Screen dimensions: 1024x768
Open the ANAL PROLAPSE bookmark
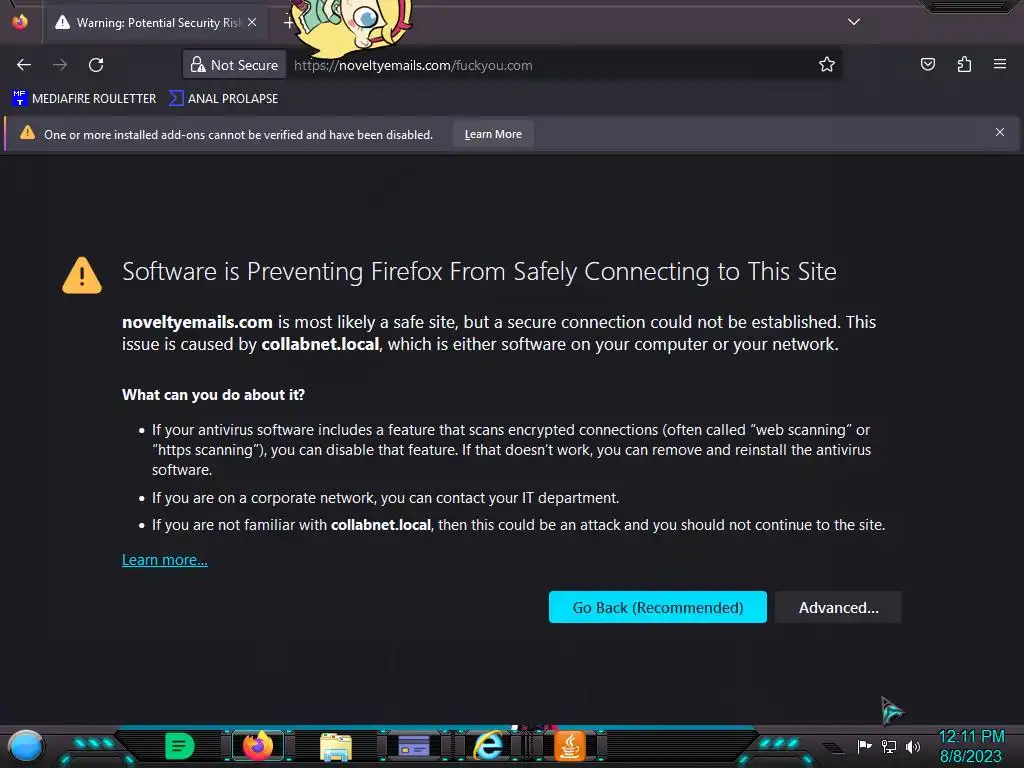pyautogui.click(x=224, y=99)
